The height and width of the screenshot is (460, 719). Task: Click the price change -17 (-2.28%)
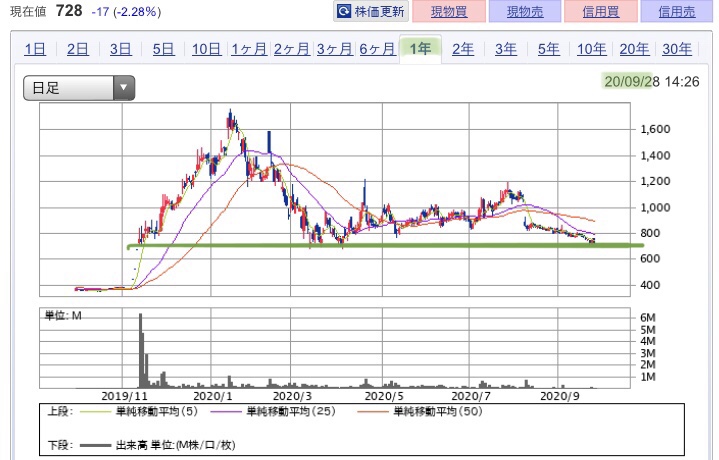click(127, 11)
